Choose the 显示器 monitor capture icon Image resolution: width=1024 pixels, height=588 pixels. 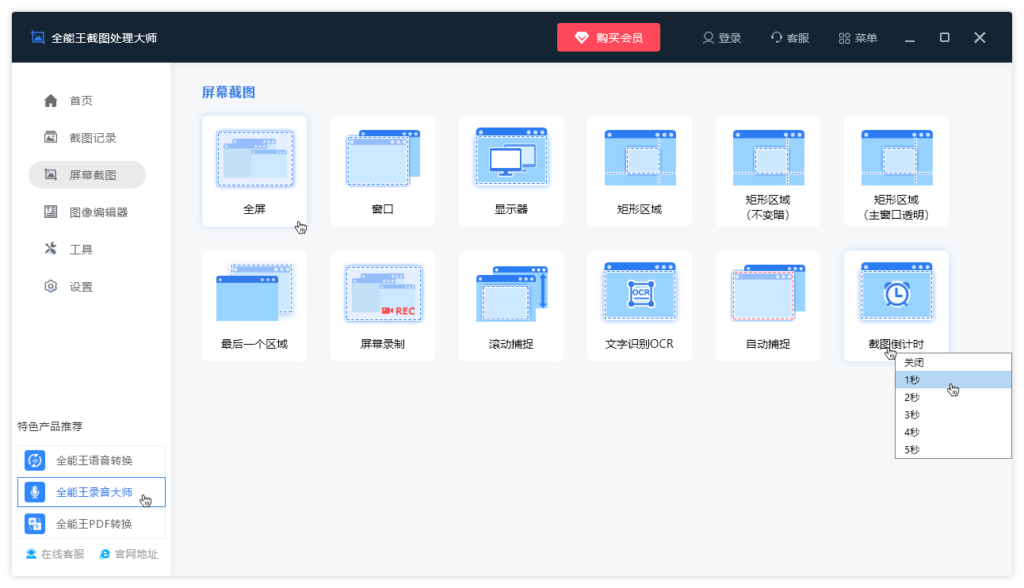coord(511,160)
